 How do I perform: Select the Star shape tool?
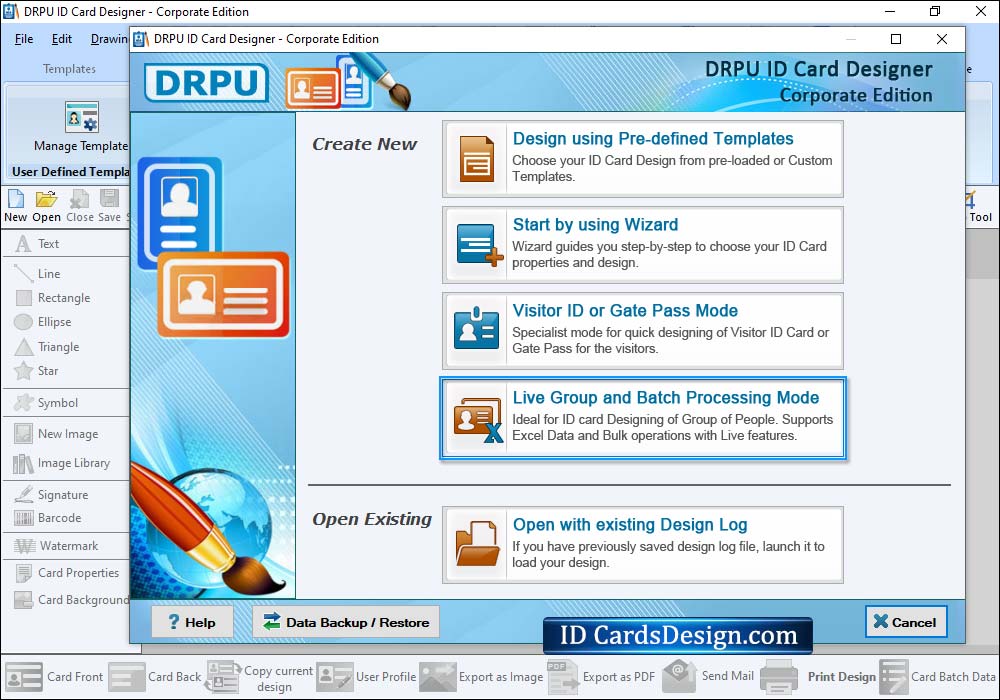36,370
